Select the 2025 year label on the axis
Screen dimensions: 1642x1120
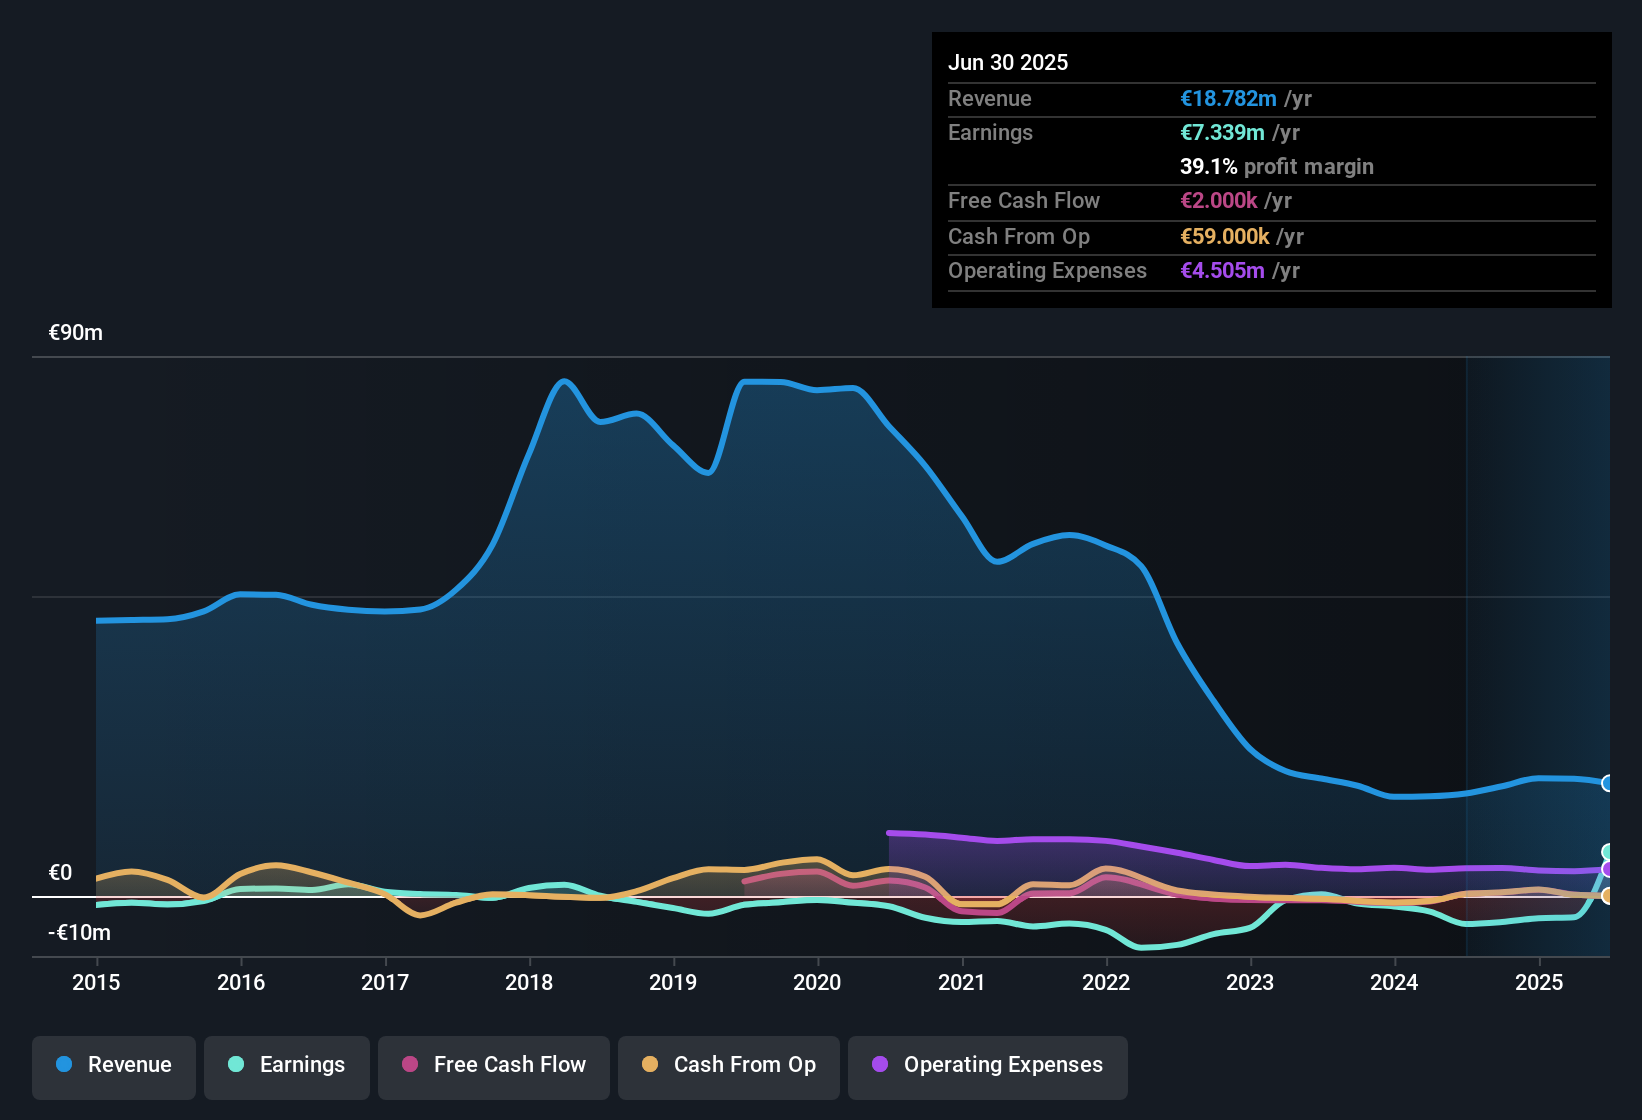coord(1539,983)
